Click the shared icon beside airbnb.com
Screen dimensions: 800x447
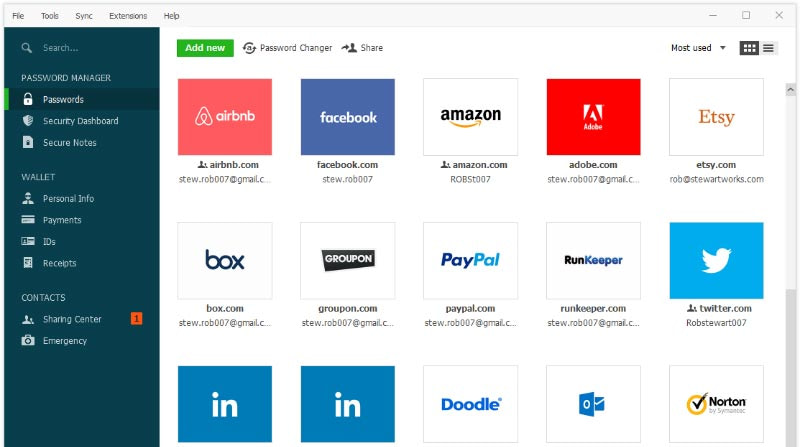[203, 165]
